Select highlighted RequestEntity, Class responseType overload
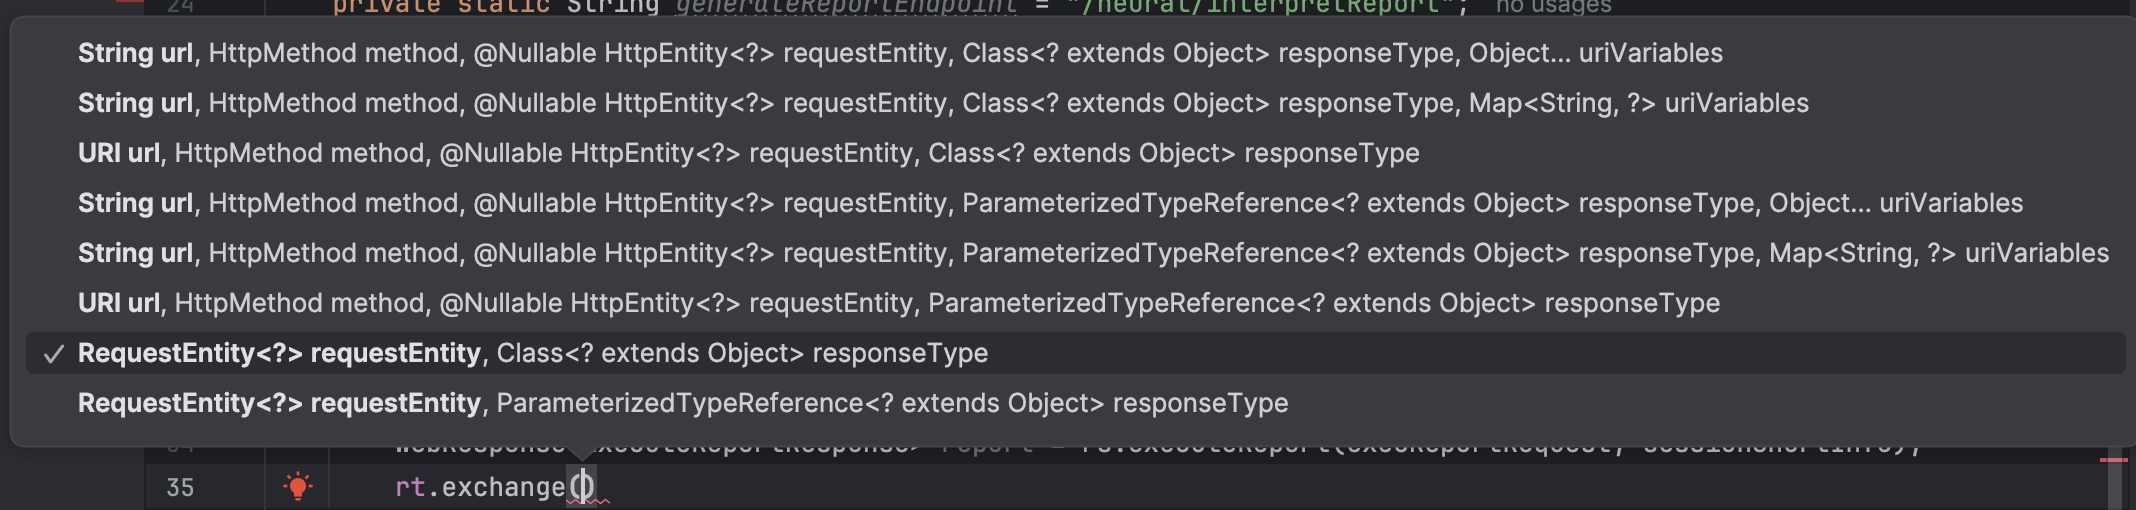Viewport: 2136px width, 510px height. point(532,353)
